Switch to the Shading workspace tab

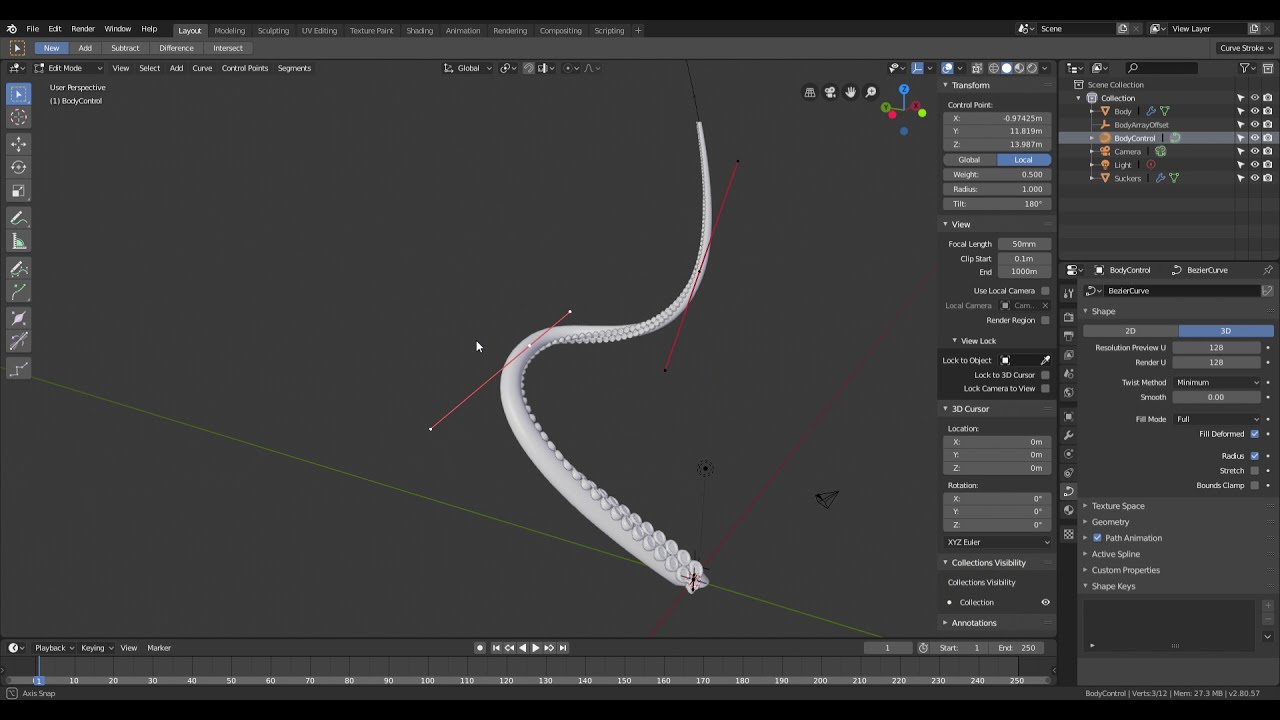click(x=419, y=30)
